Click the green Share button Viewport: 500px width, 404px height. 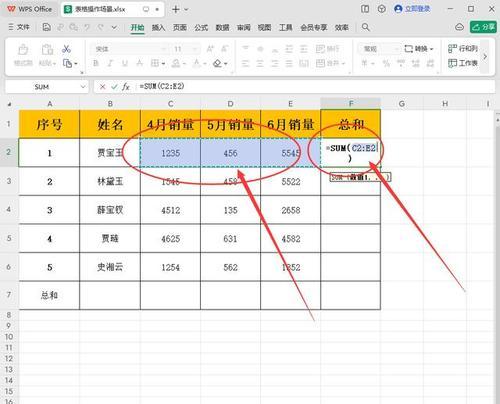(483, 27)
